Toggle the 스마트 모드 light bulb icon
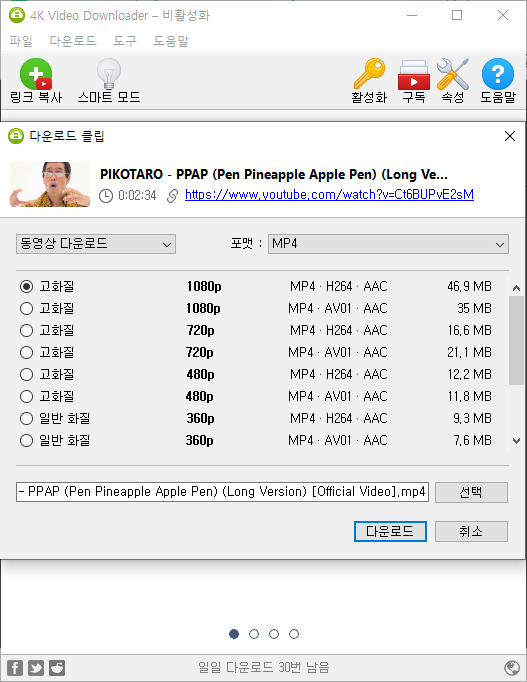 (109, 74)
